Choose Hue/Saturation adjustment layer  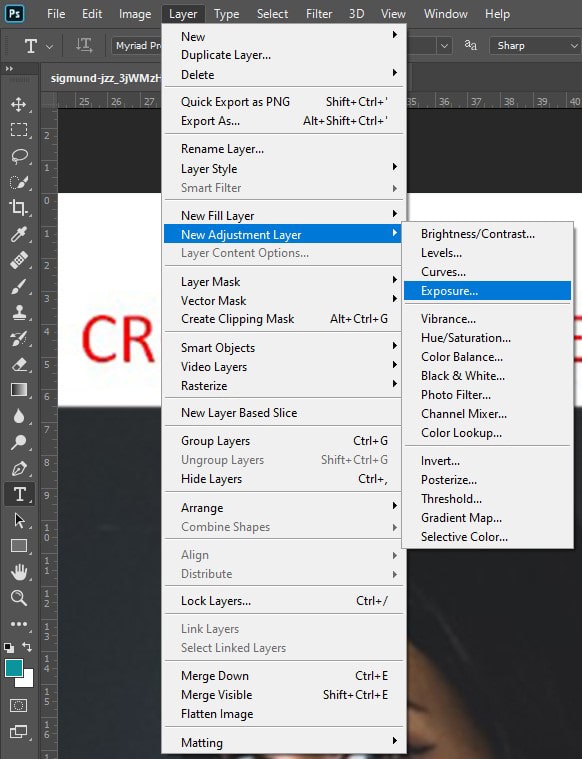488,338
